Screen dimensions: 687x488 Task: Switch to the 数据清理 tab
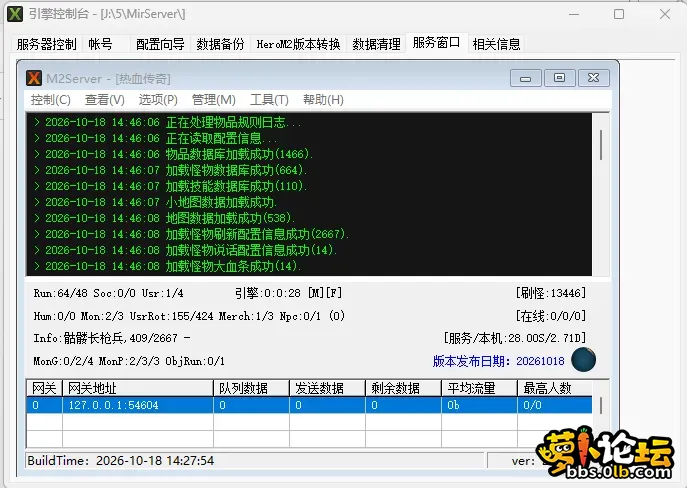click(x=376, y=44)
